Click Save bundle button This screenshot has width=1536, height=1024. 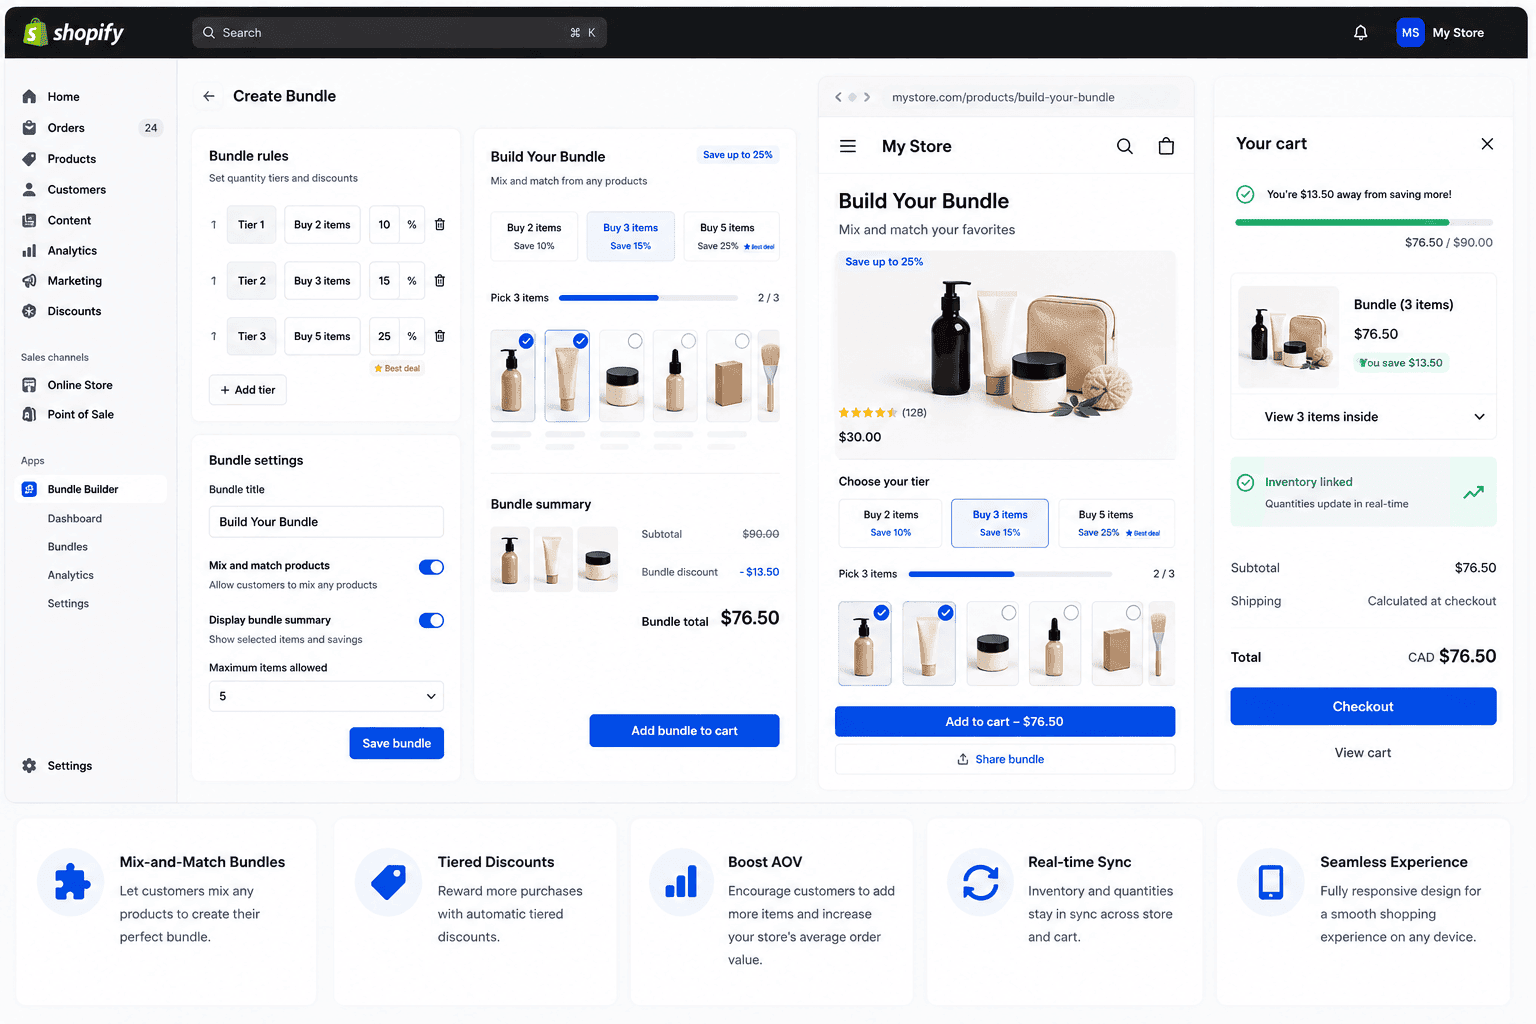point(397,743)
